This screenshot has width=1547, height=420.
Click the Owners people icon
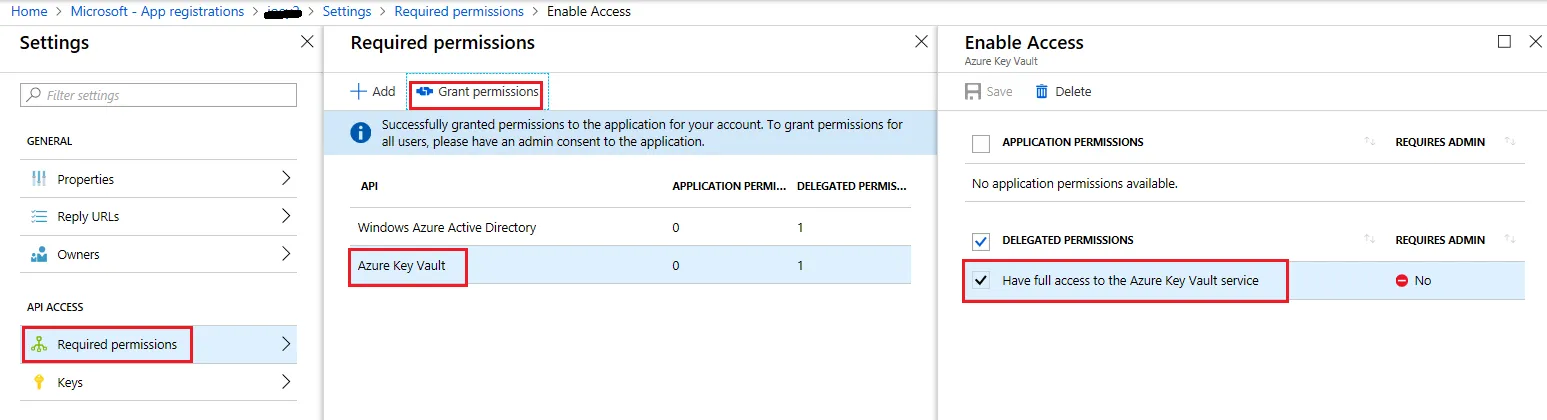coord(40,254)
